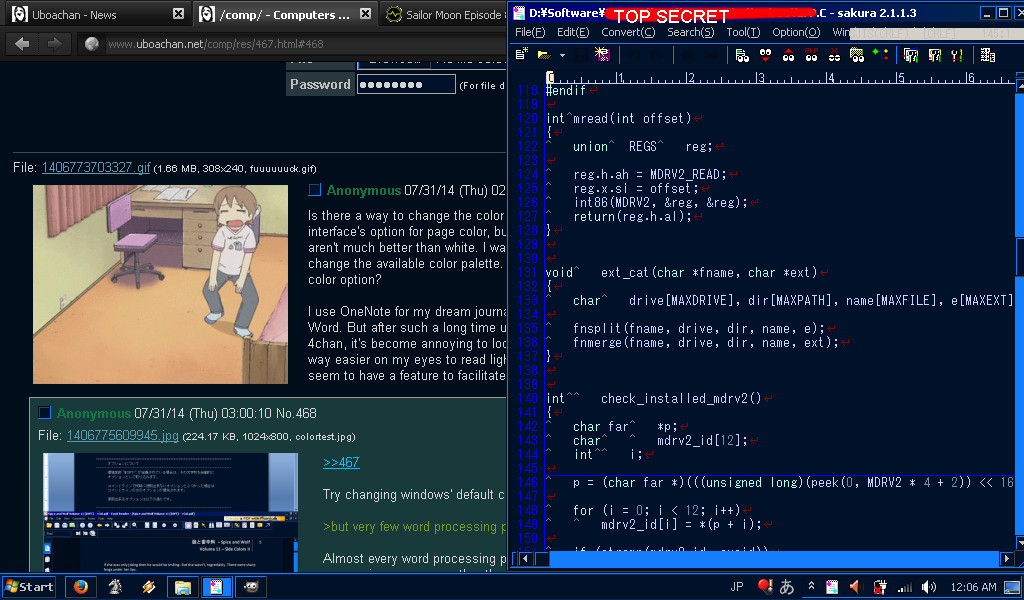Click the '#endif' line in the editor
Viewport: 1024px width, 600px height.
[x=566, y=90]
